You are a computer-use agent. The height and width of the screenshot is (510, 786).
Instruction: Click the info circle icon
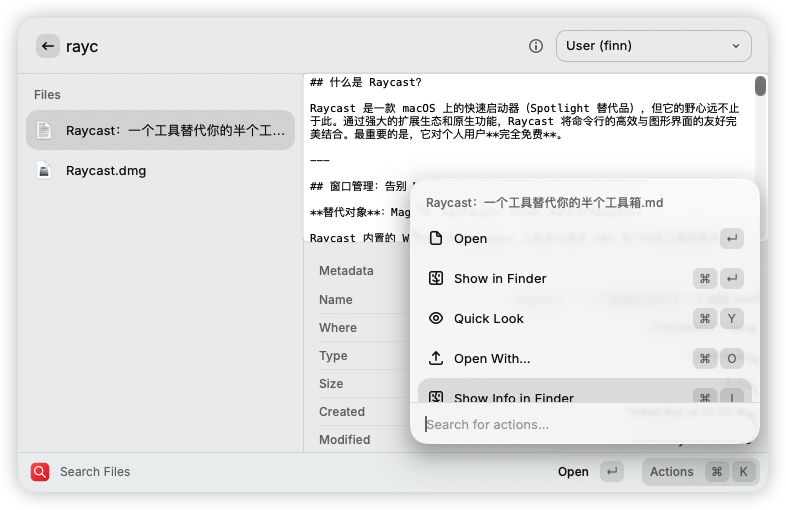click(x=536, y=46)
